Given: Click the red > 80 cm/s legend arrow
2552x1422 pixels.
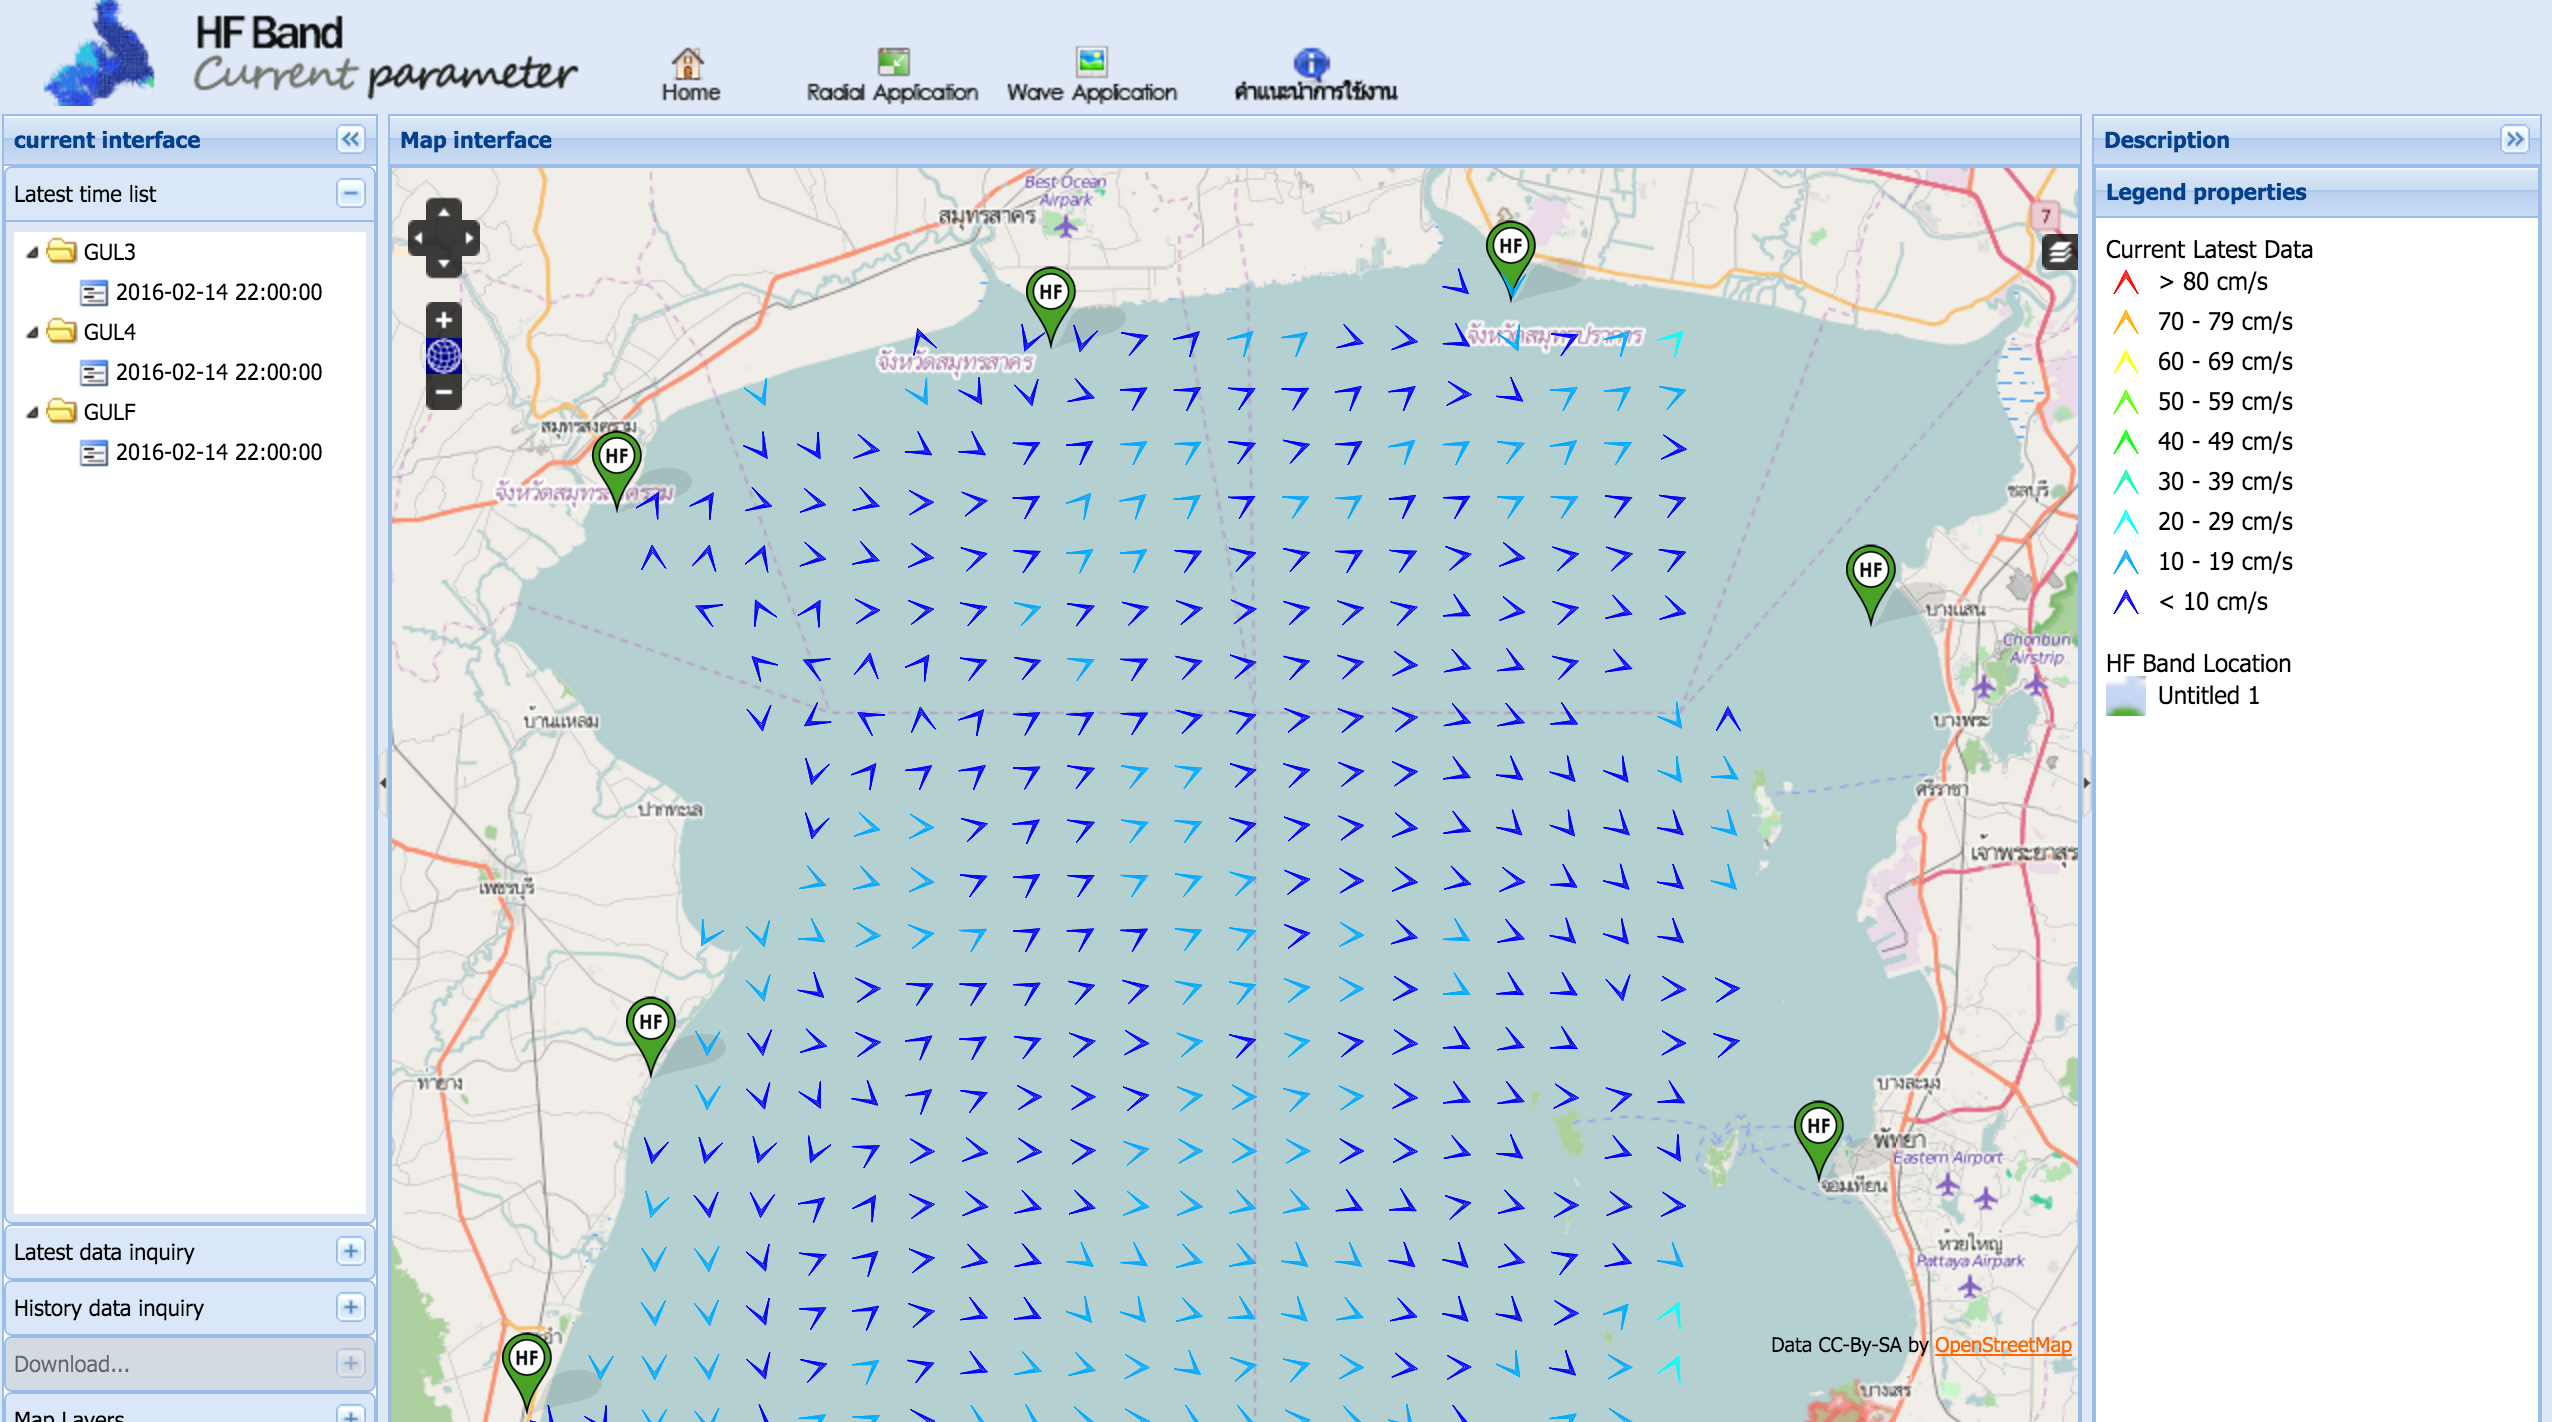Looking at the screenshot, I should tap(2126, 282).
